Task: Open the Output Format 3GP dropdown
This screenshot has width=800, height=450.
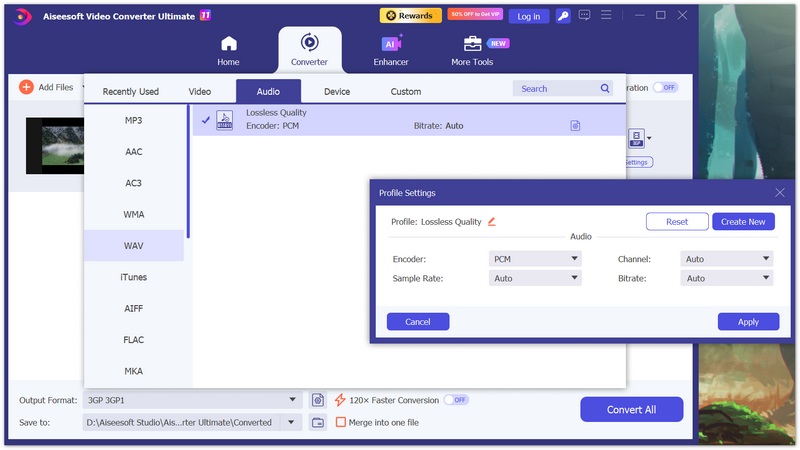Action: click(192, 400)
